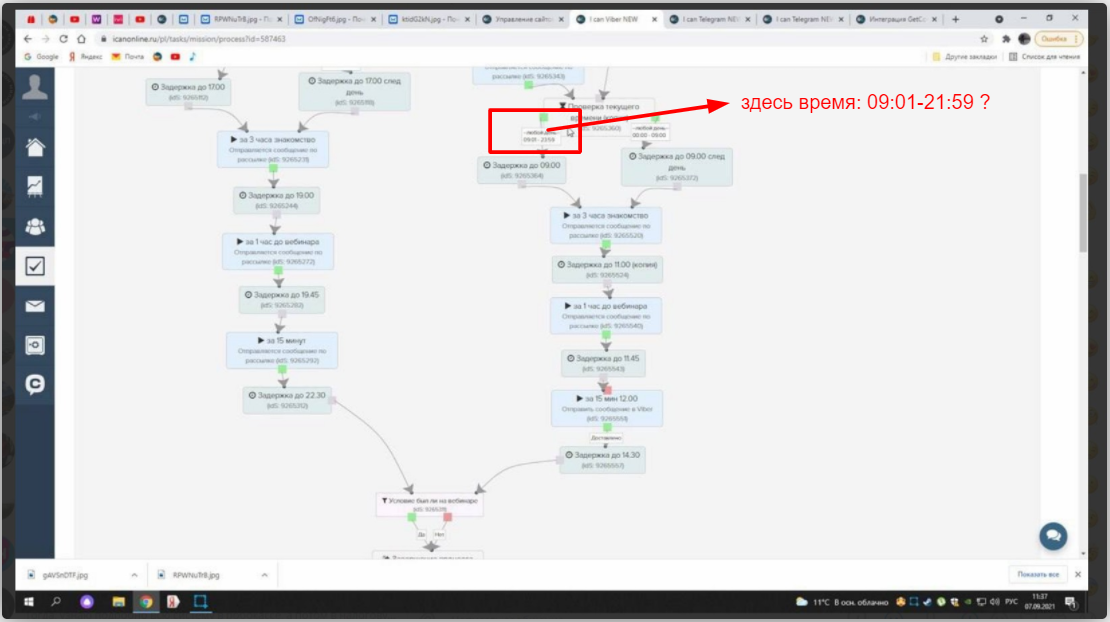Select the 'Задержка до 09.00 след день' node
The height and width of the screenshot is (622, 1110).
pyautogui.click(x=677, y=166)
